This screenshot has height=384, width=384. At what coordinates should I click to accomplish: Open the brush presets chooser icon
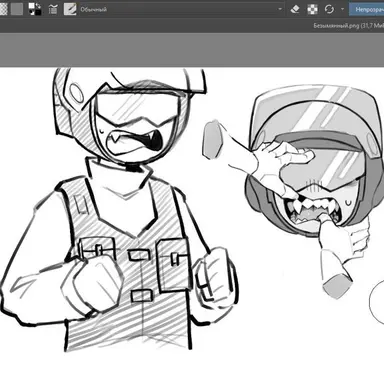(70, 9)
